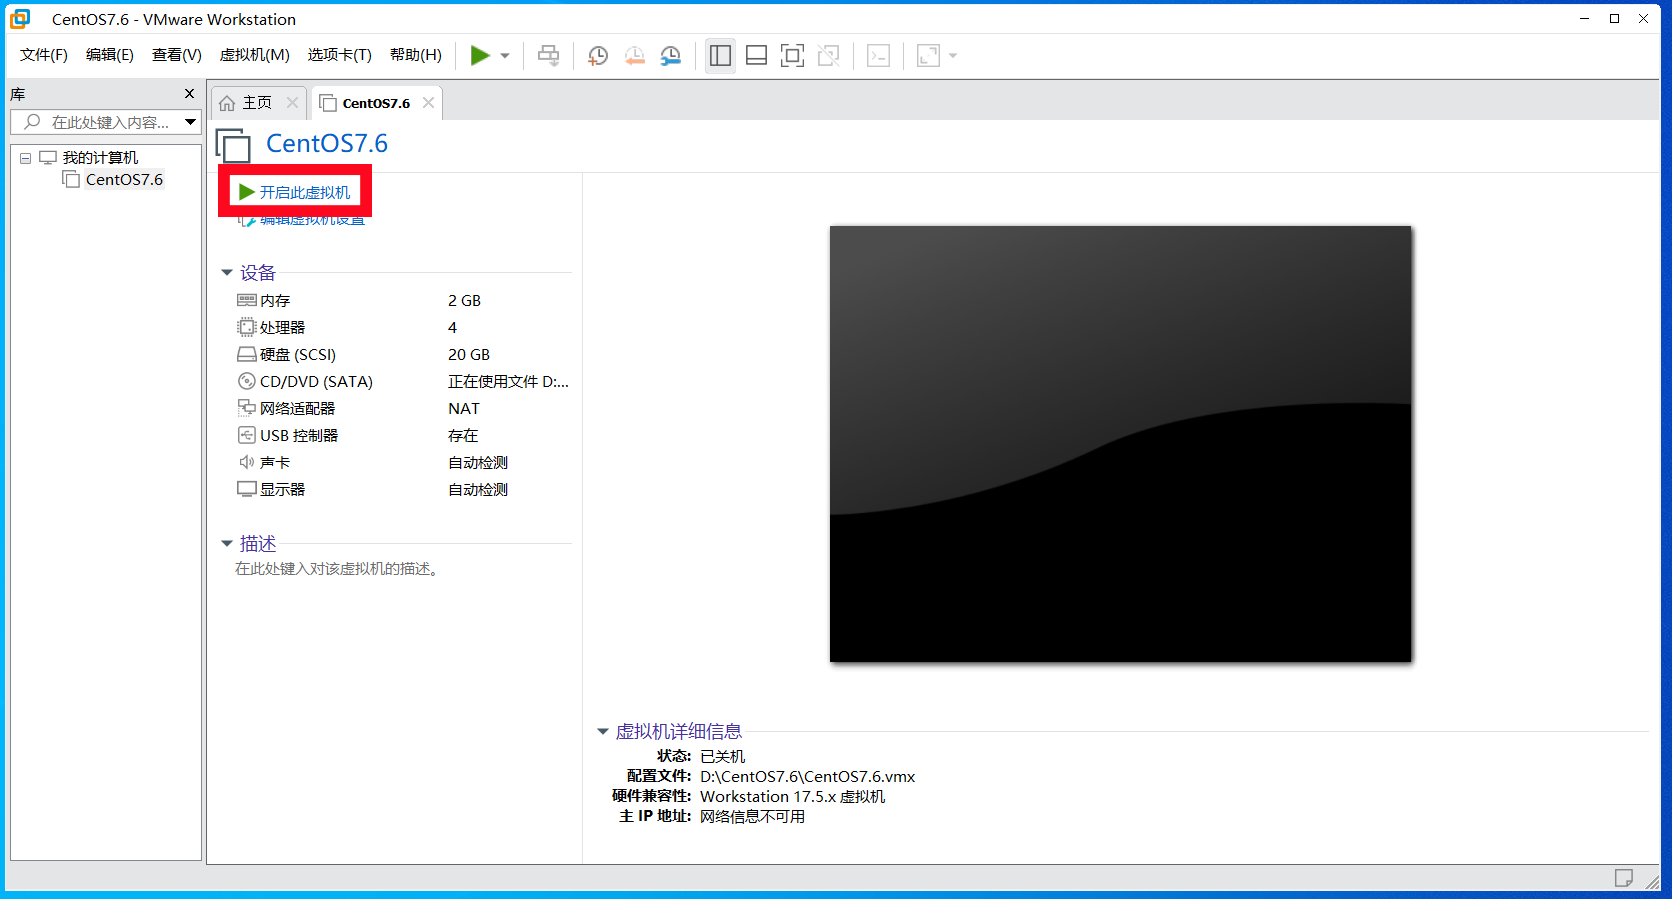
Task: Close the library panel
Action: click(x=189, y=94)
